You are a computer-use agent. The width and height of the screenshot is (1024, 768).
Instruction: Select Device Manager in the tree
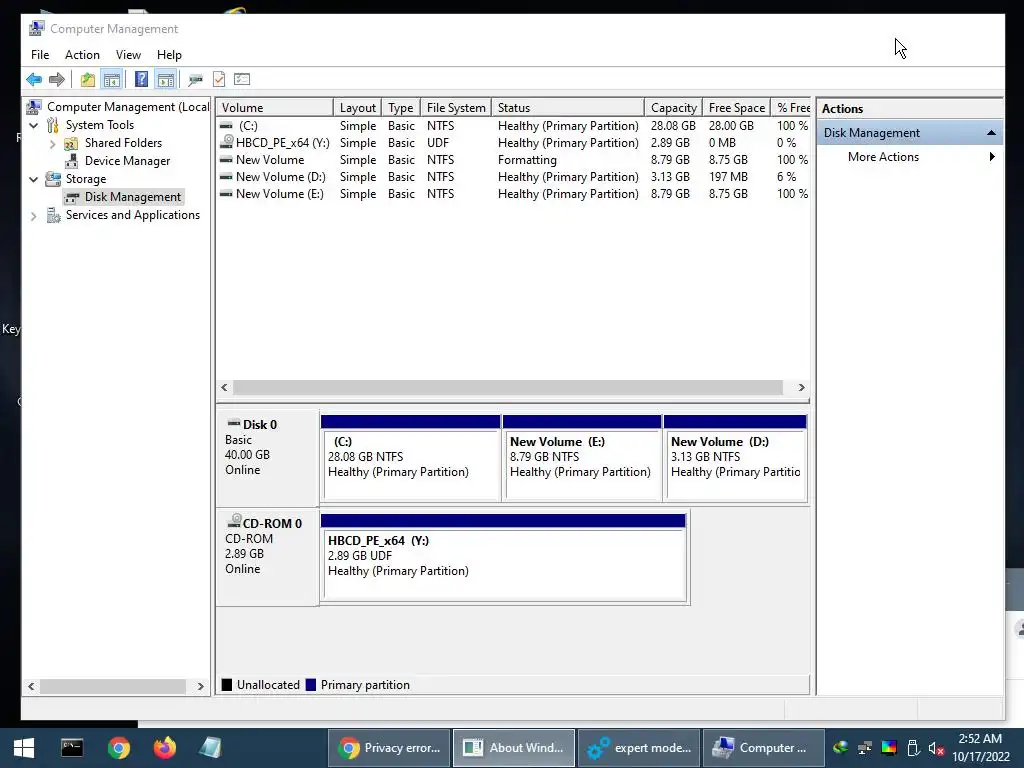127,161
